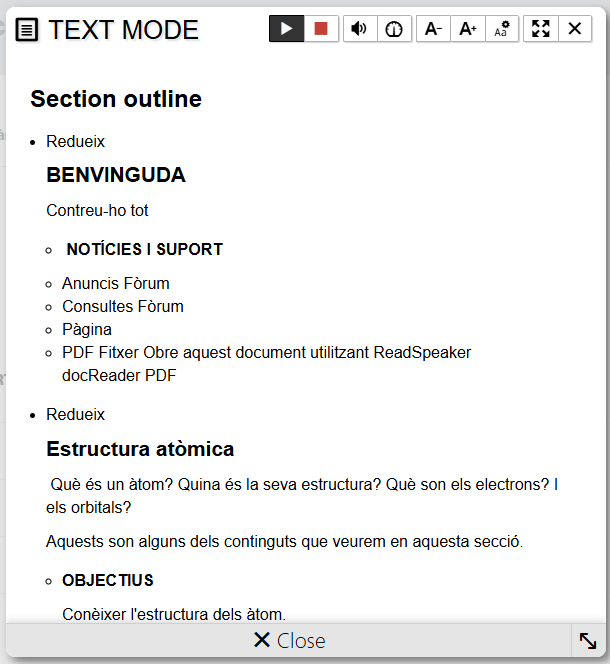Collapse BENVINGUDA section via first Redueix
This screenshot has height=664, width=610.
click(75, 141)
